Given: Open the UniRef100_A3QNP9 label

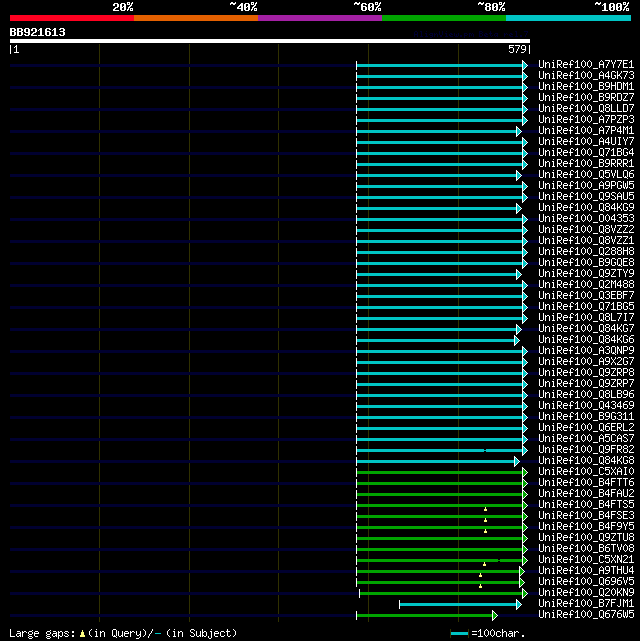Looking at the screenshot, I should 586,351.
